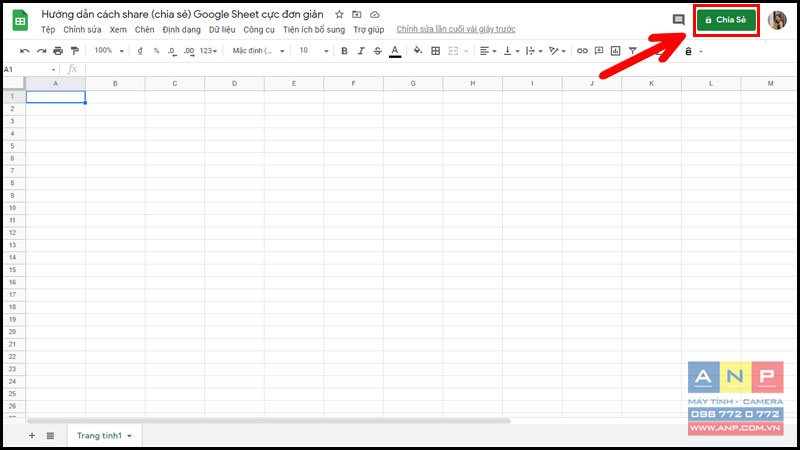This screenshot has width=800, height=450.
Task: Open 'Chỉnh sửa lần cuối' history link
Action: [x=456, y=29]
